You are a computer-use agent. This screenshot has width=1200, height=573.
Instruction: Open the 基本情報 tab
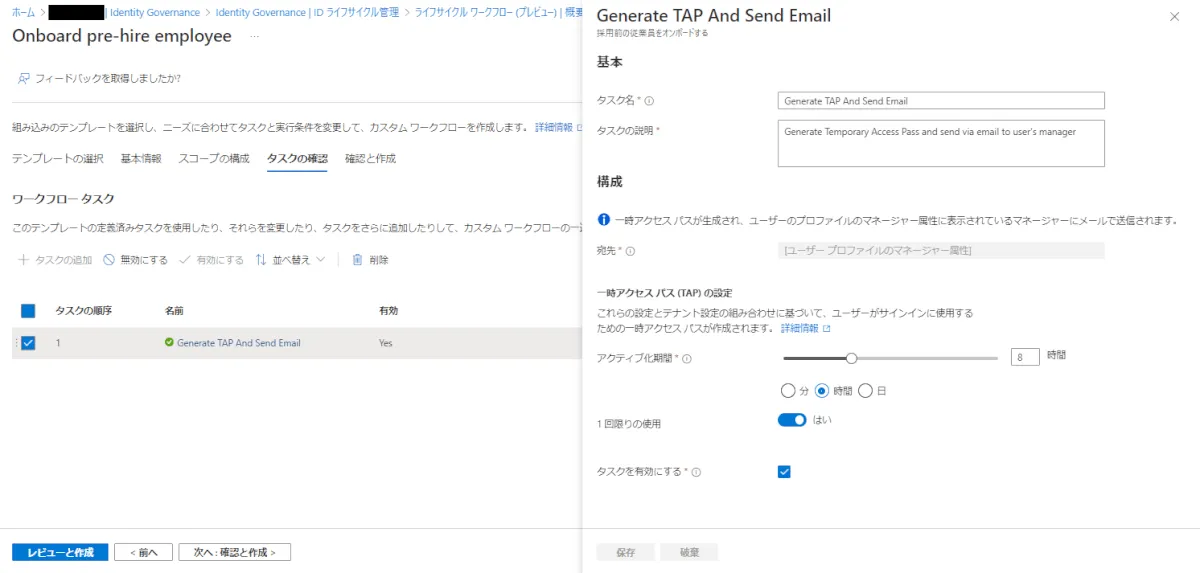click(141, 159)
